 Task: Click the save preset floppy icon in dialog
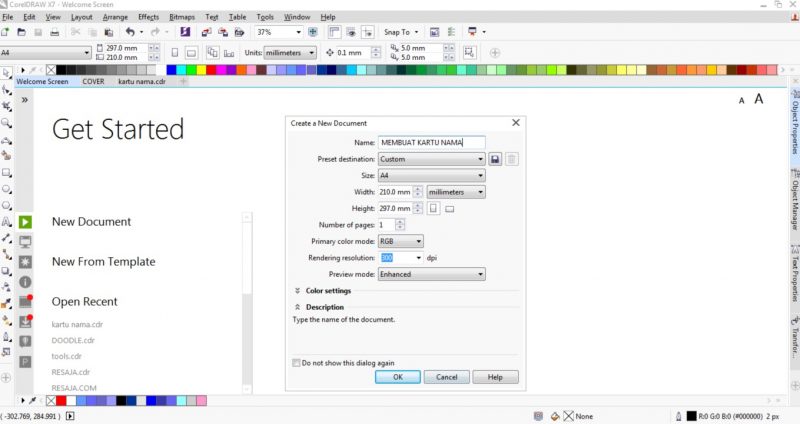pyautogui.click(x=495, y=159)
